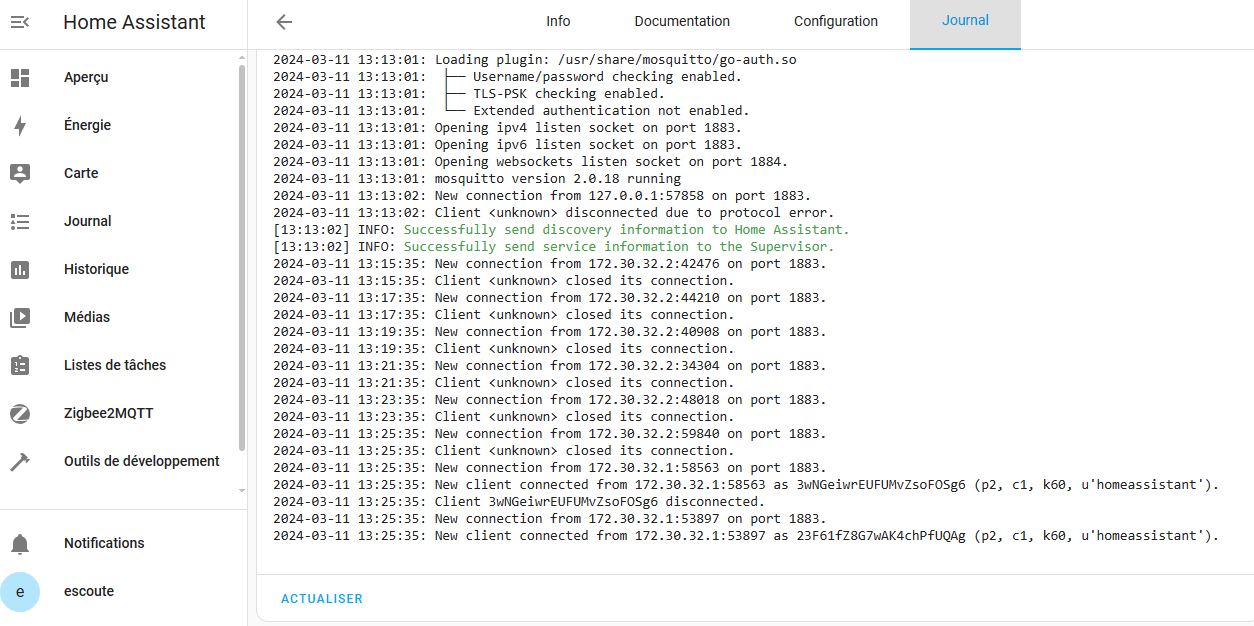Click log line 'mosquitto version 2.0.18 running'
This screenshot has width=1254, height=626.
tap(477, 179)
